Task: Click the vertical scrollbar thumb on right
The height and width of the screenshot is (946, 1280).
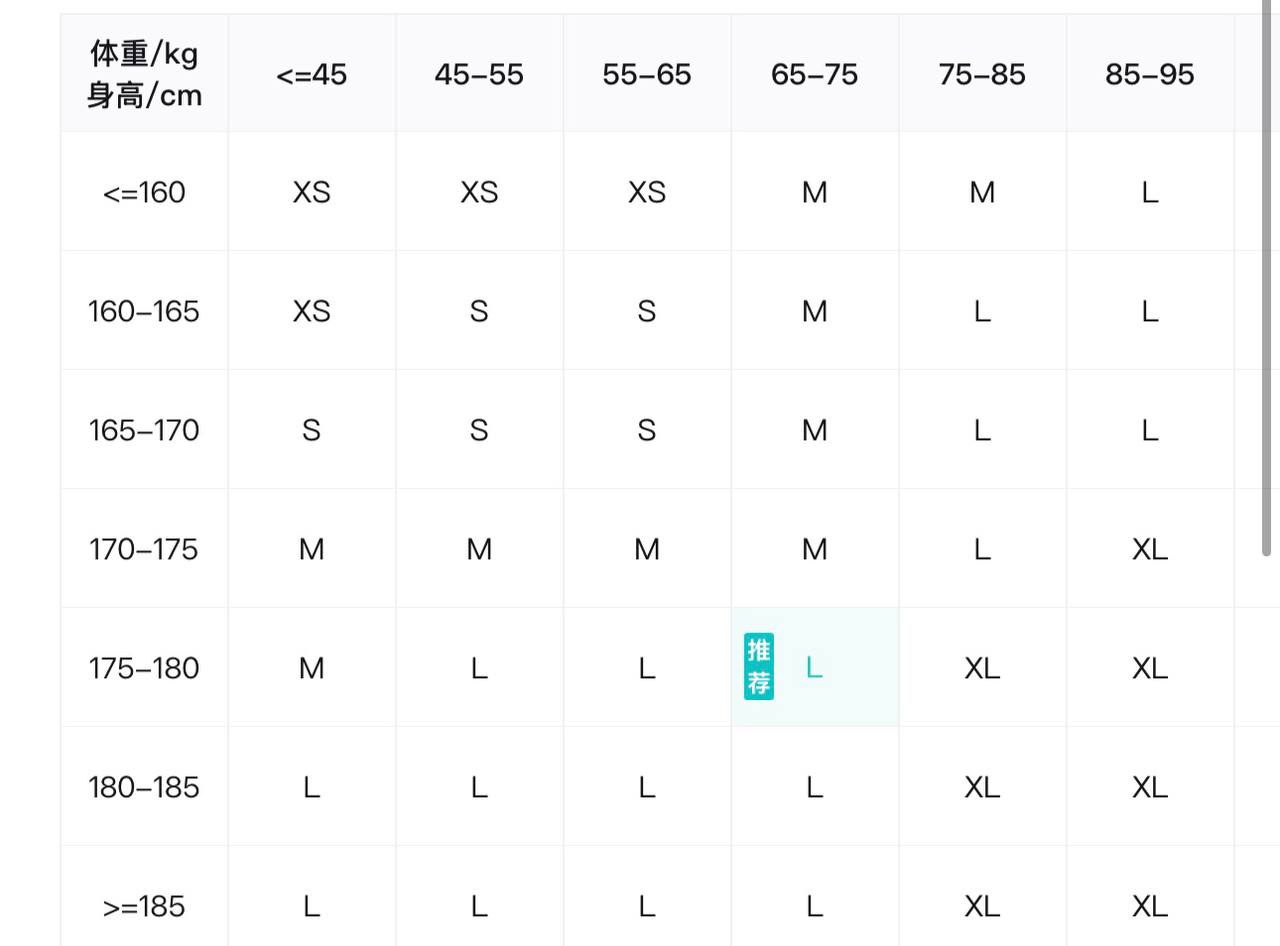Action: (1267, 280)
